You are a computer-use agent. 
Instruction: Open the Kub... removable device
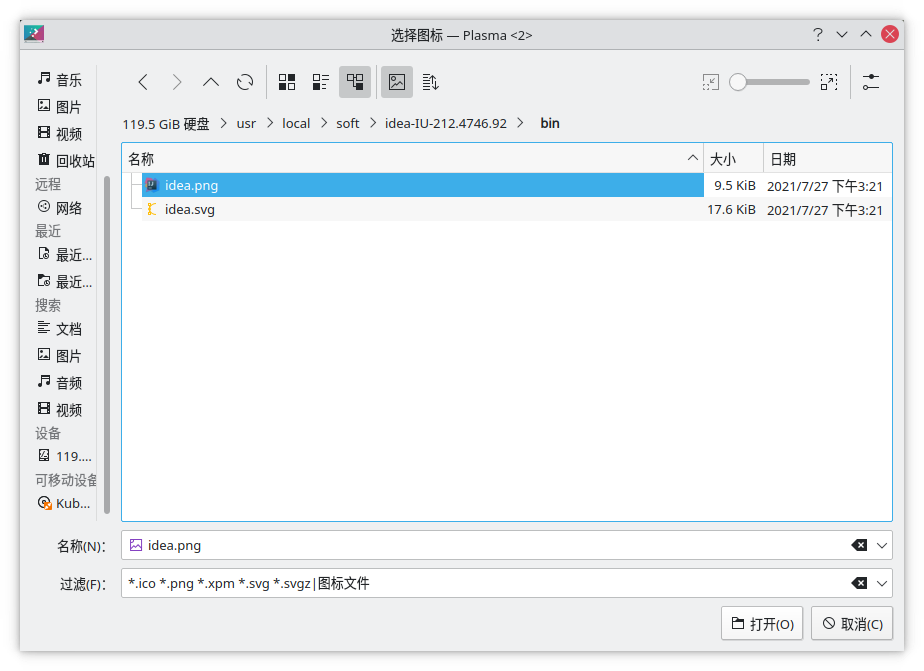tap(64, 504)
